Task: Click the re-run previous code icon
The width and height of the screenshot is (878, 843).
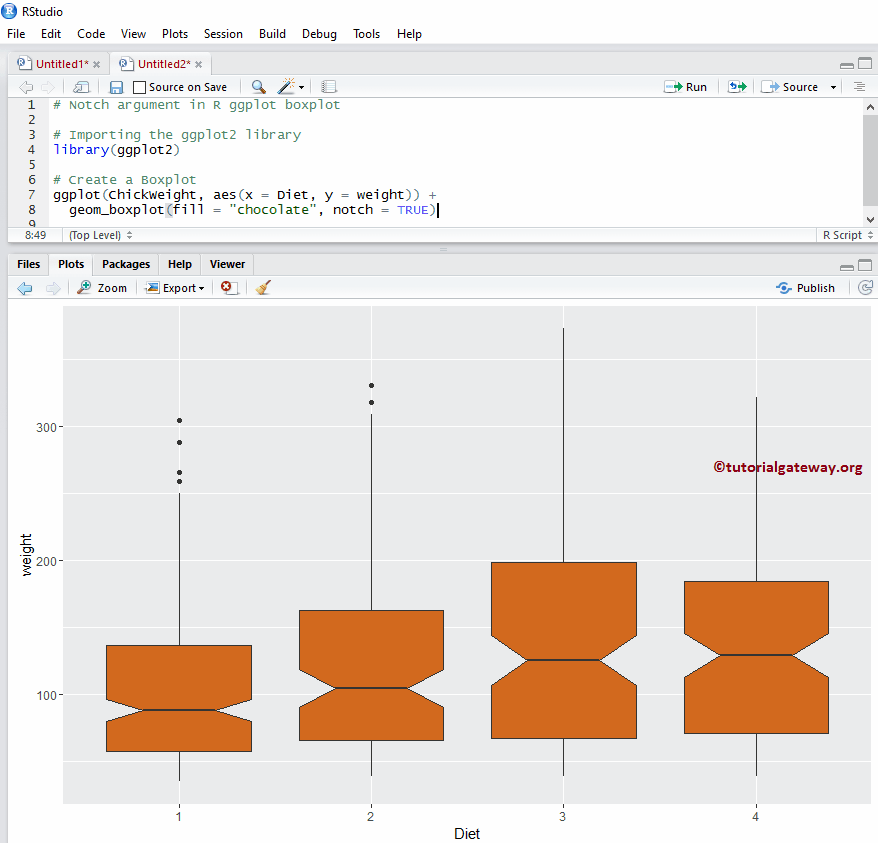Action: point(737,87)
